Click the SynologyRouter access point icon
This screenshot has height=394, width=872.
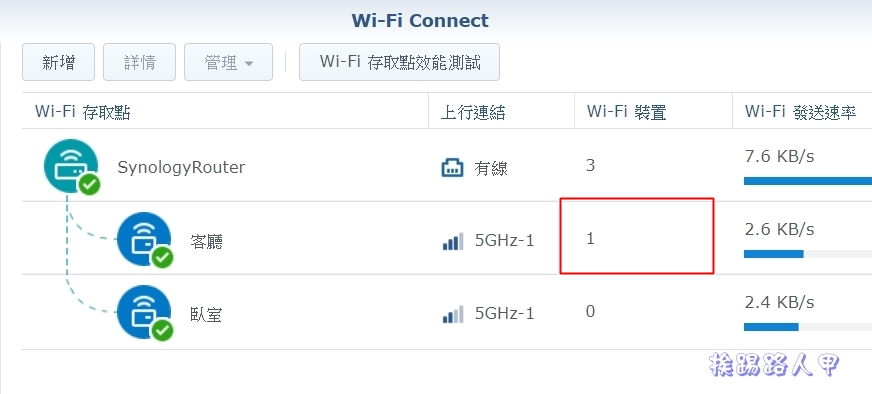coord(71,166)
